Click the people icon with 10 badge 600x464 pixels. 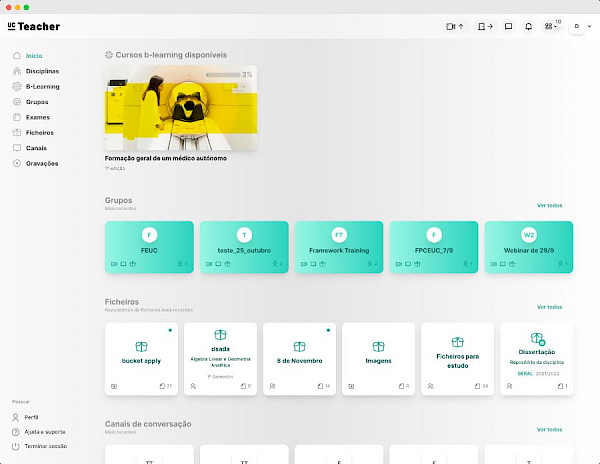click(551, 26)
